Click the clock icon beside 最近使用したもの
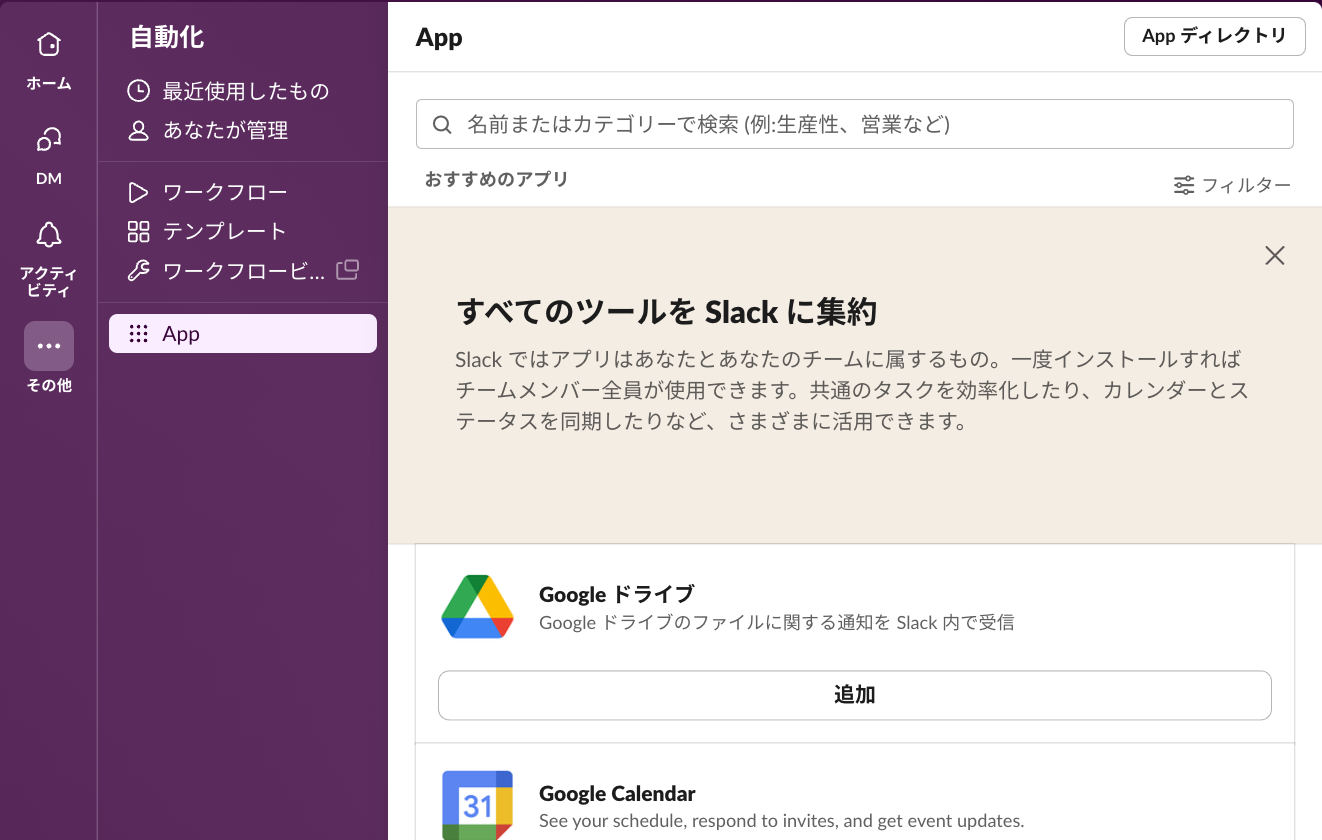The image size is (1322, 840). click(x=139, y=91)
